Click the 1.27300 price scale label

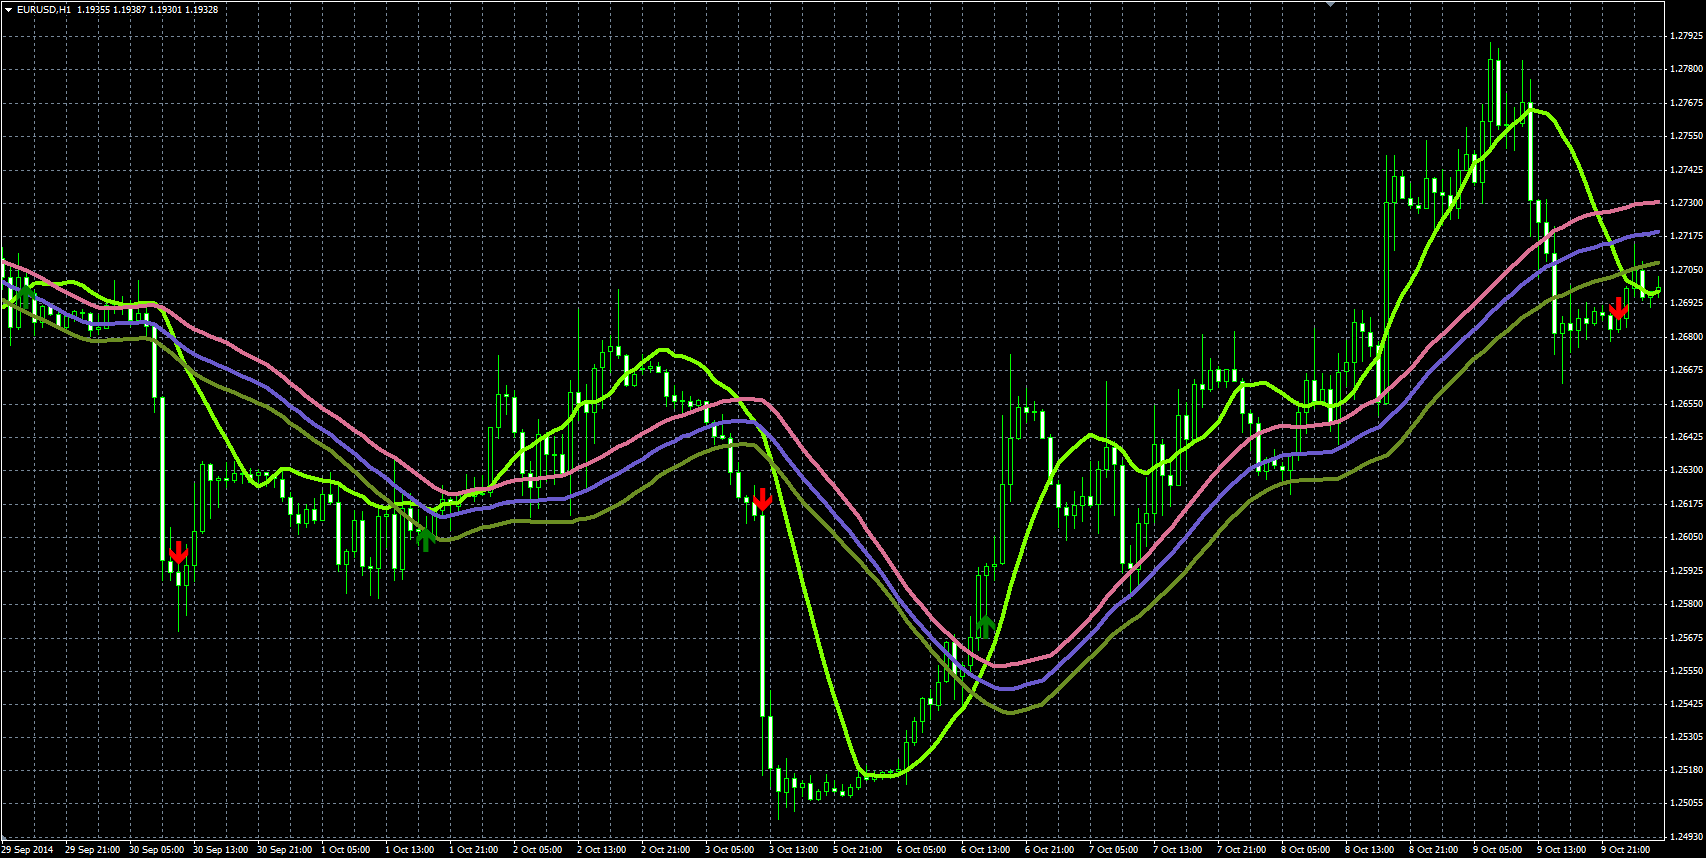1686,203
